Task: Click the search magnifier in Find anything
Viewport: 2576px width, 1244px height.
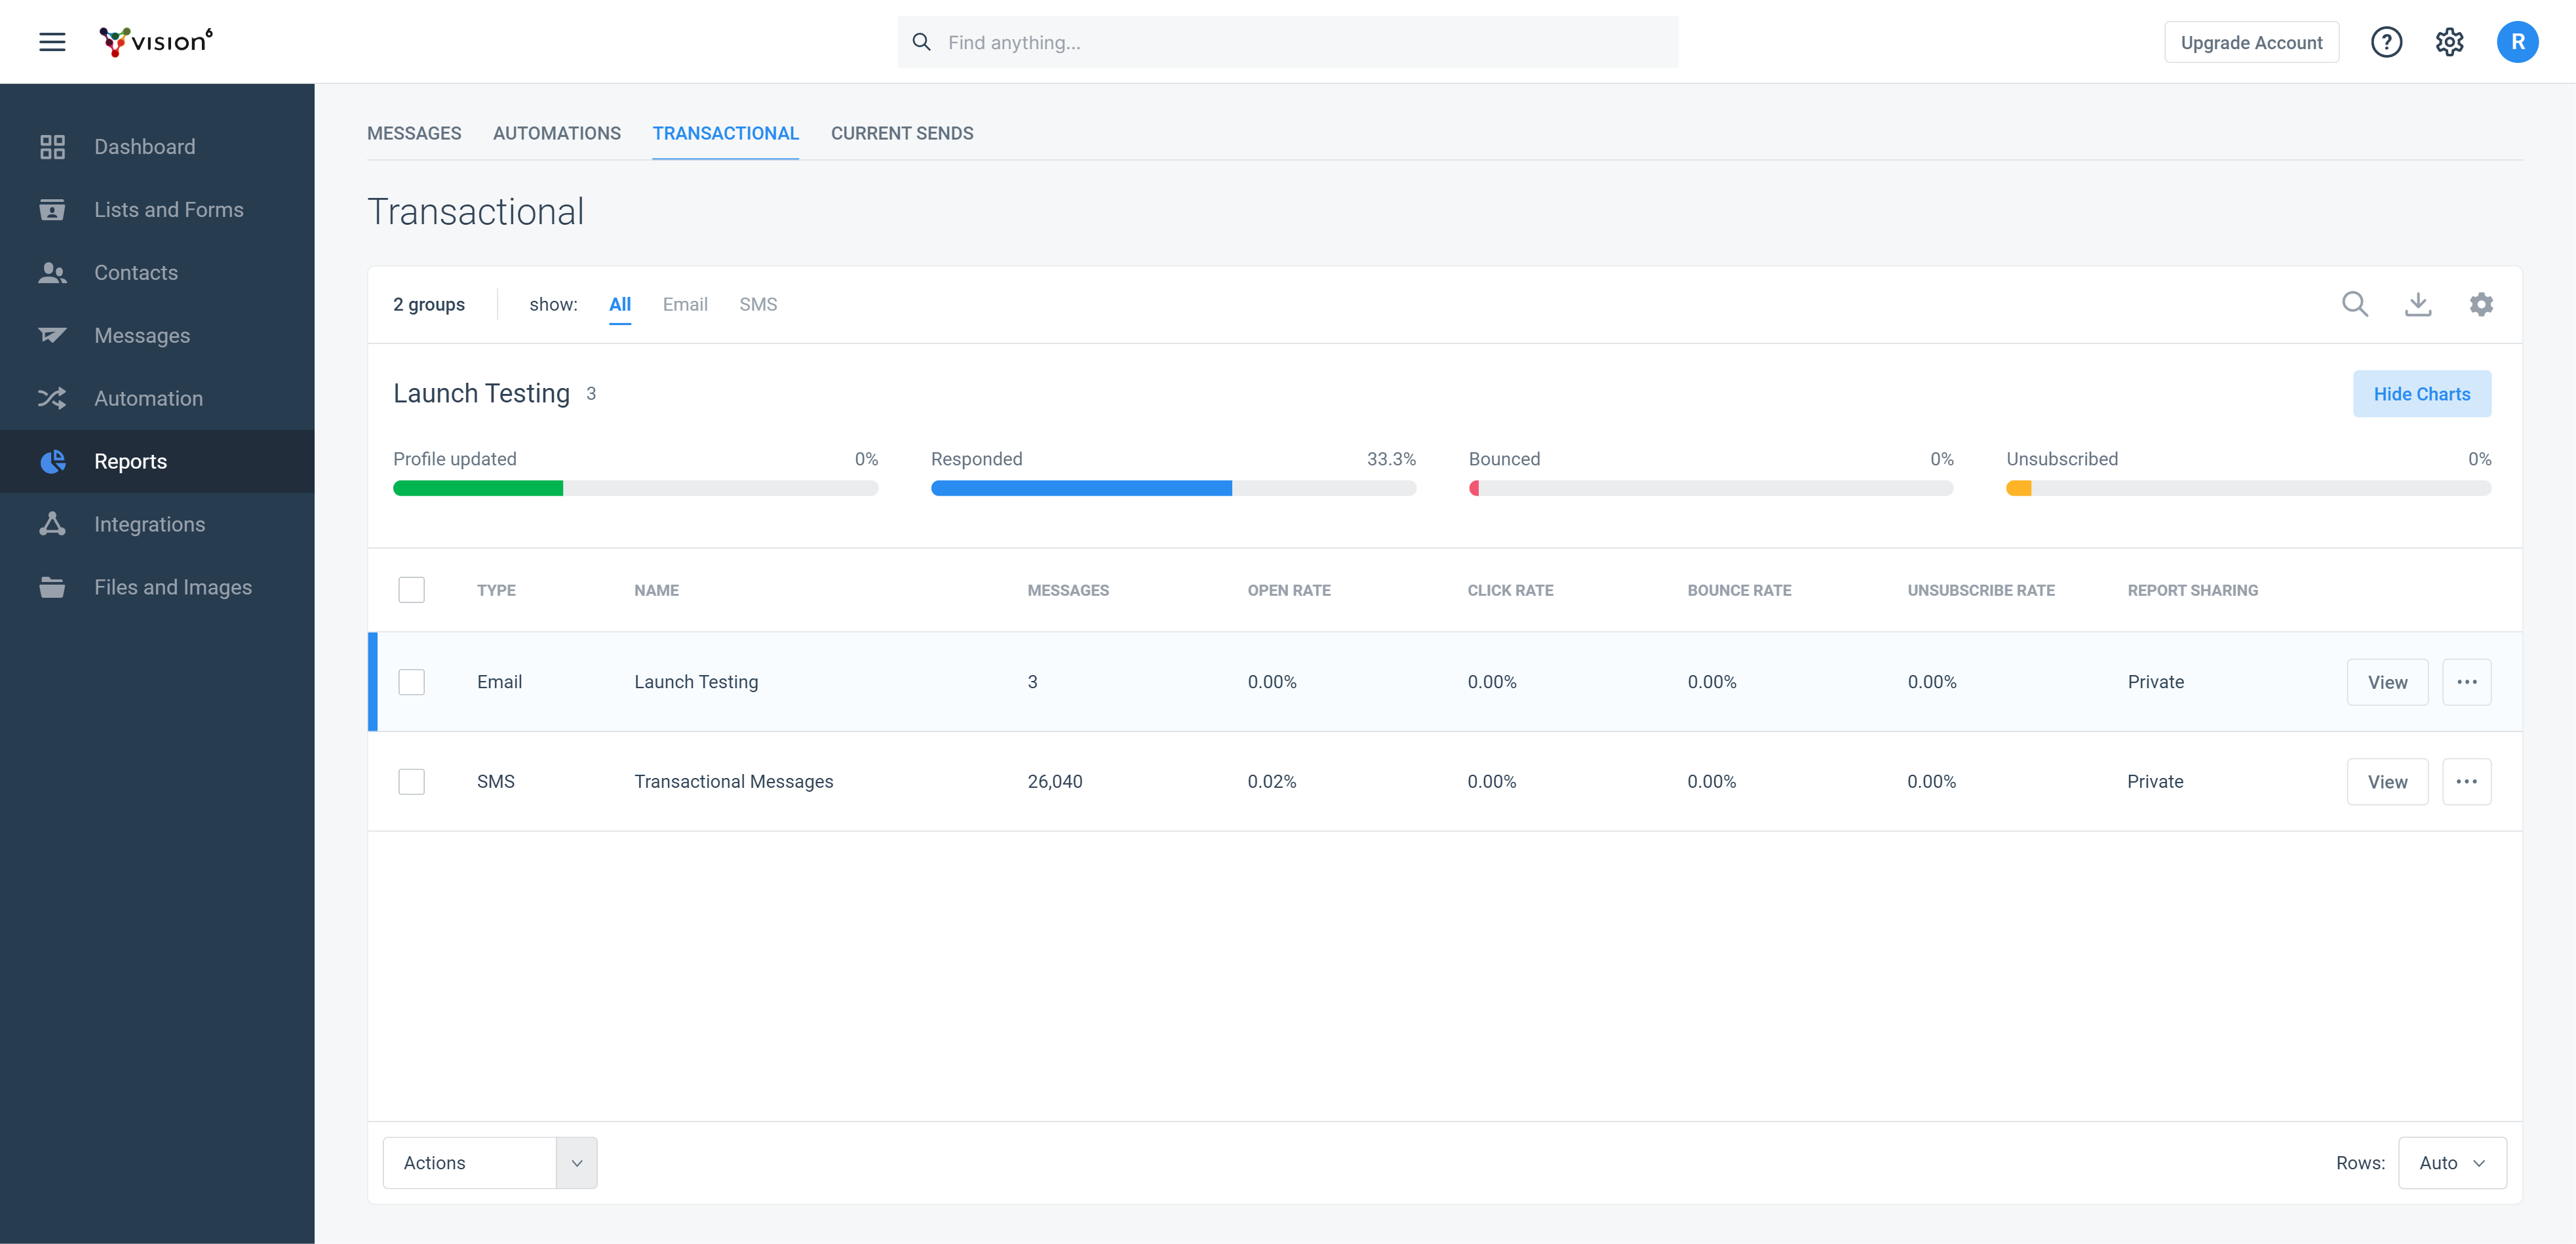Action: pos(922,42)
